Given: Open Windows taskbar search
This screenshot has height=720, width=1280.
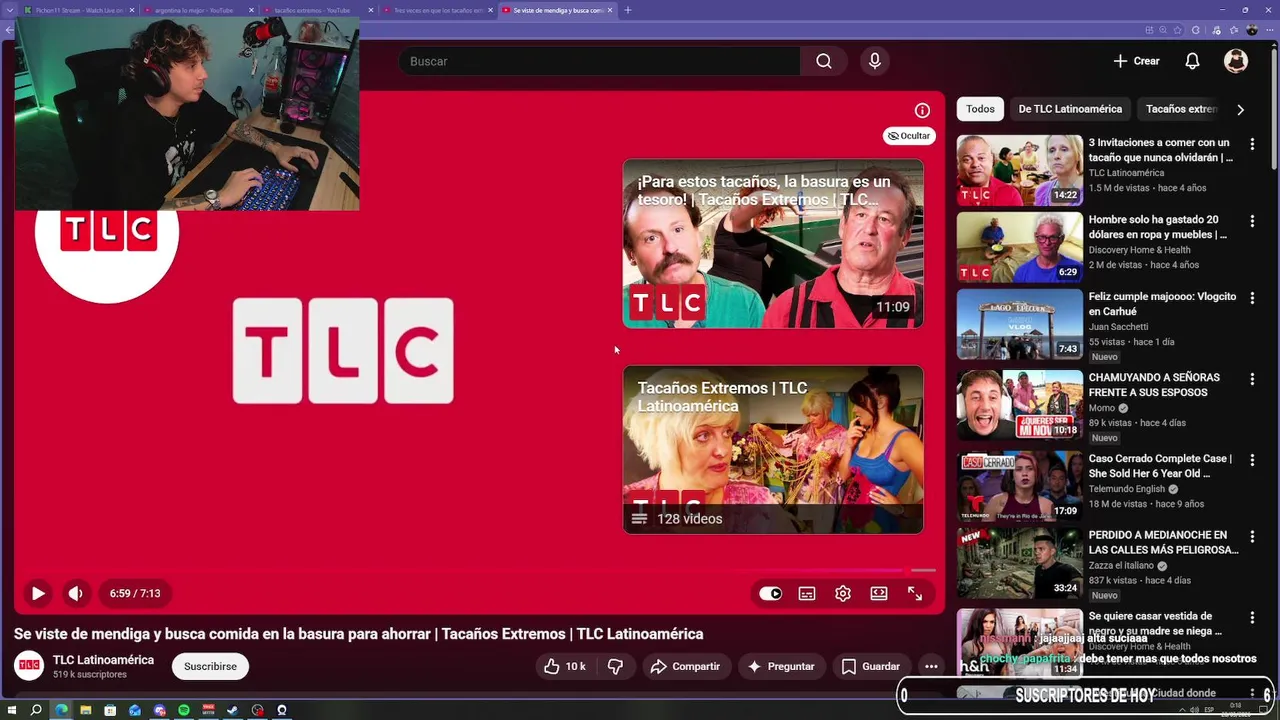Looking at the screenshot, I should point(36,710).
